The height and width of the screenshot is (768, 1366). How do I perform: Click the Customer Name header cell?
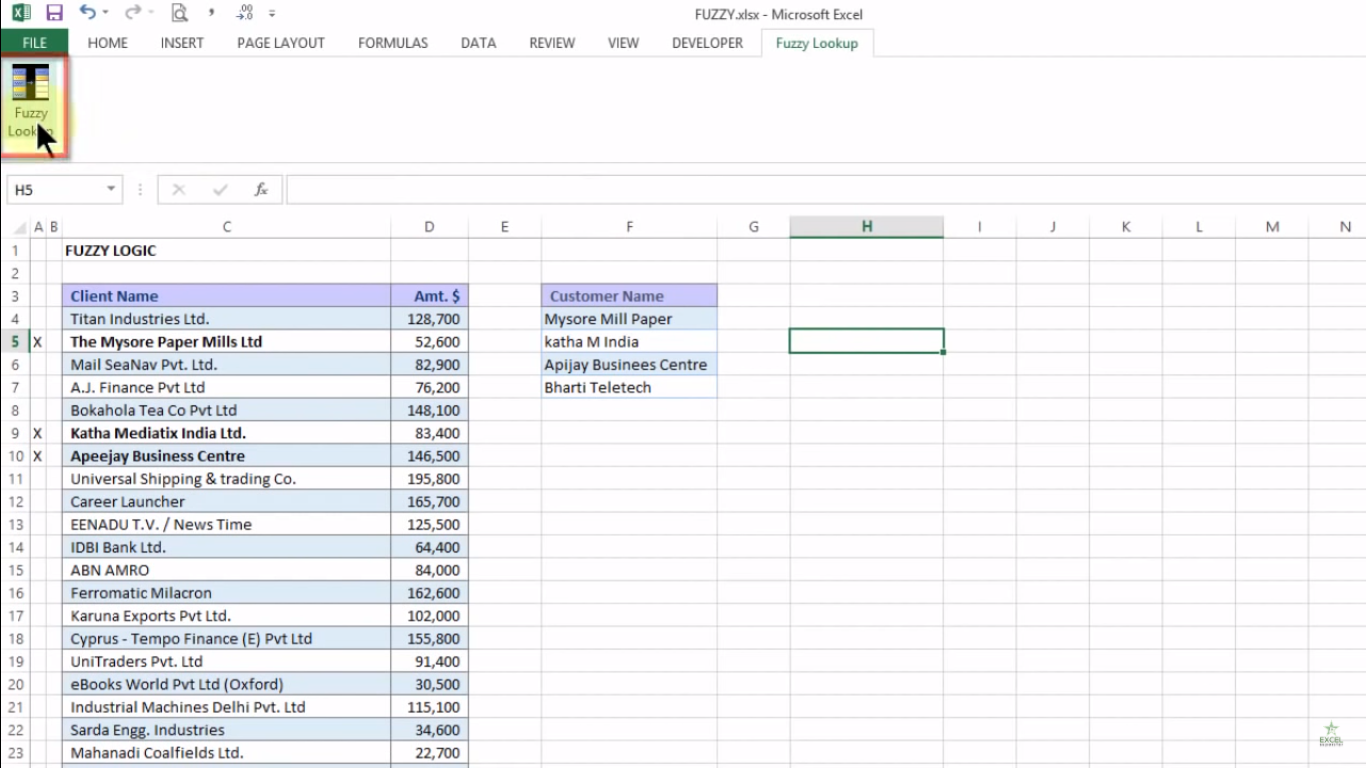click(629, 296)
